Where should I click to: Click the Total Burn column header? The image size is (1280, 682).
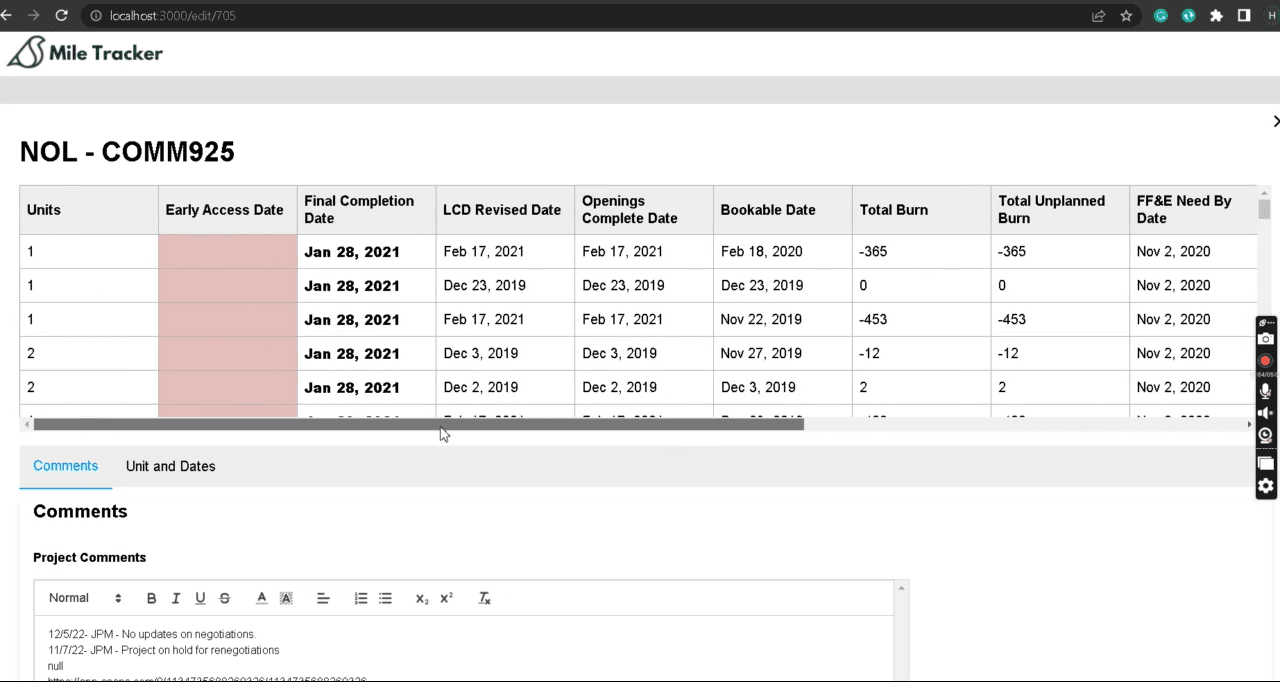point(922,210)
